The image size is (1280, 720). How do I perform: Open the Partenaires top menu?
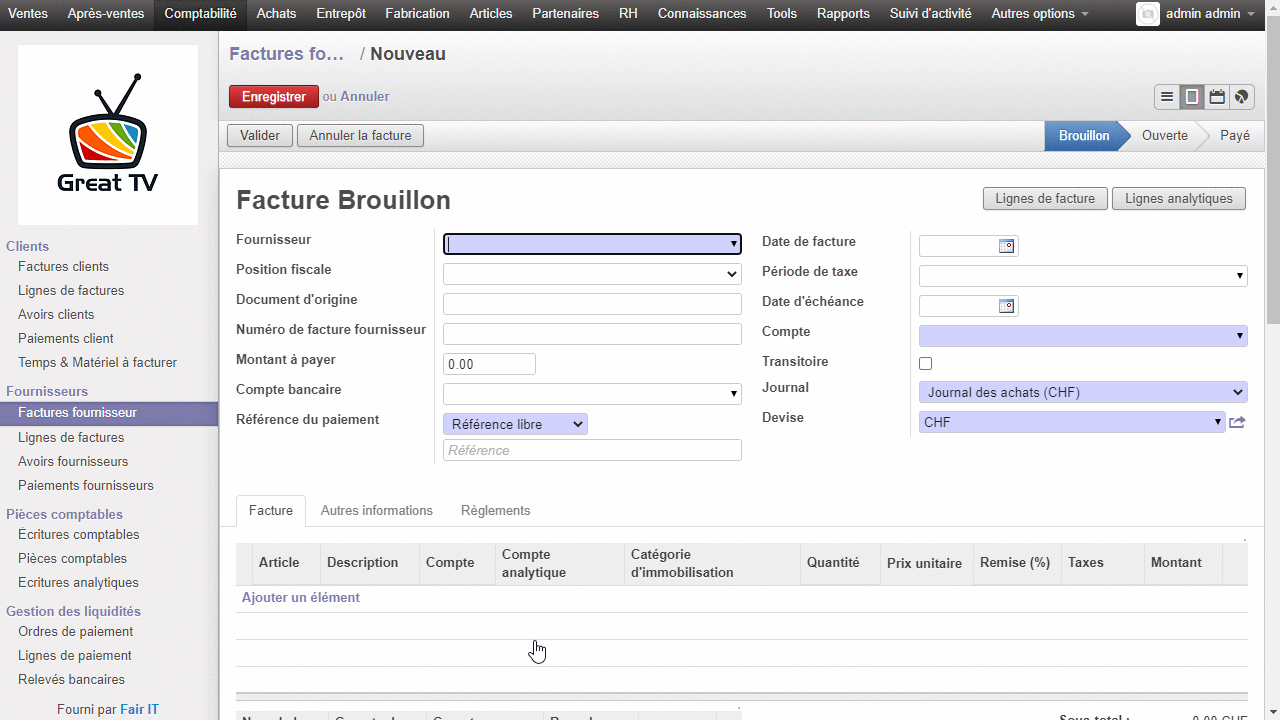[x=565, y=14]
